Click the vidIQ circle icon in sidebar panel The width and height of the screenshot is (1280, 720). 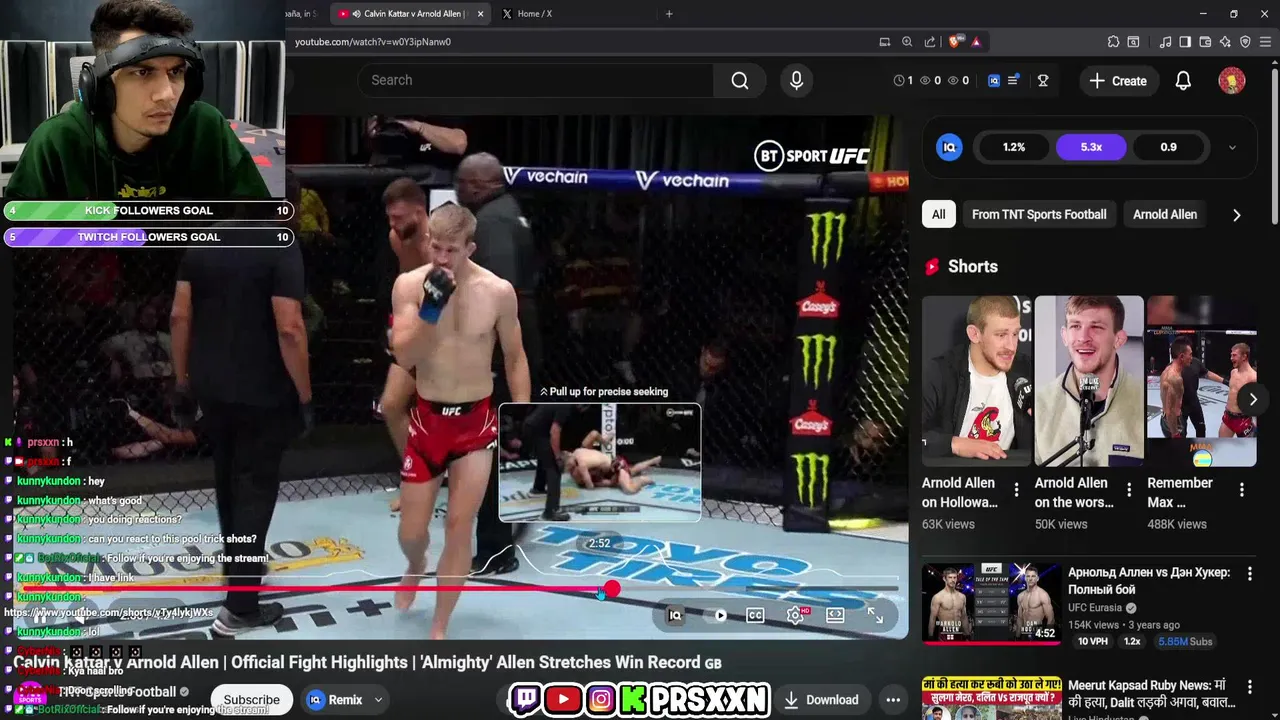pyautogui.click(x=949, y=147)
